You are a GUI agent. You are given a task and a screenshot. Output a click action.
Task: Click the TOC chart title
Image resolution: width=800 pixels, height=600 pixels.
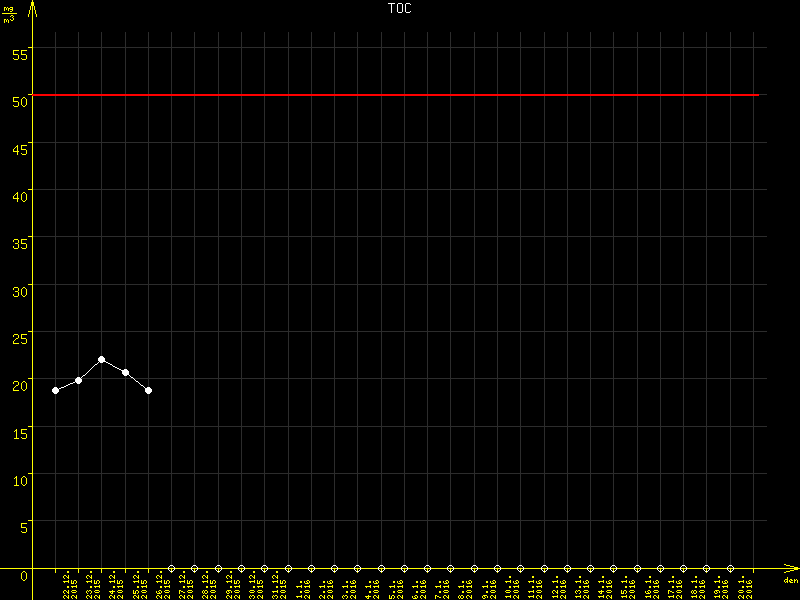pyautogui.click(x=399, y=8)
